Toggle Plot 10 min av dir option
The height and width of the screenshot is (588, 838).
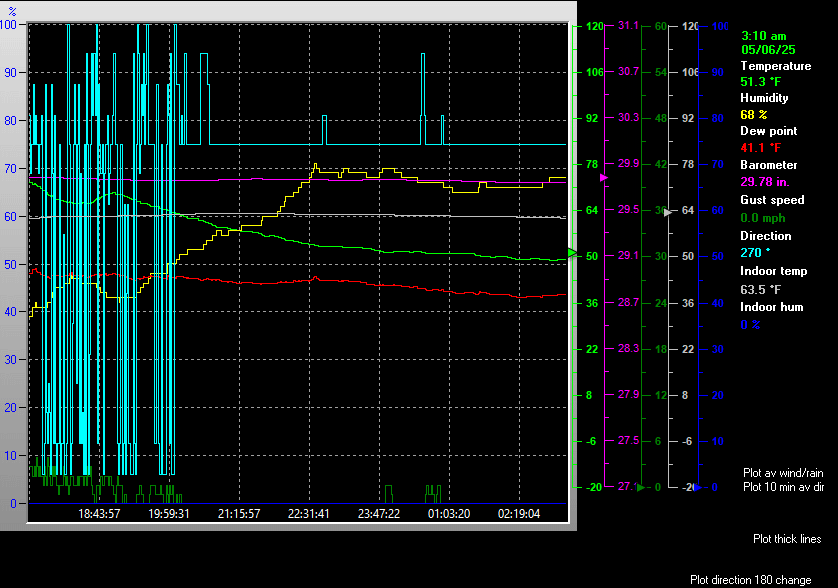[783, 487]
